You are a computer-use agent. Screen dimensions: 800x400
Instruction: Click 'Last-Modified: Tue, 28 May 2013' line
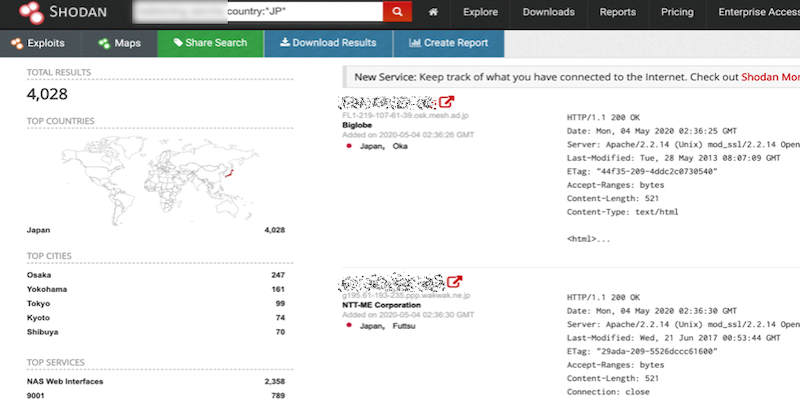pos(673,158)
